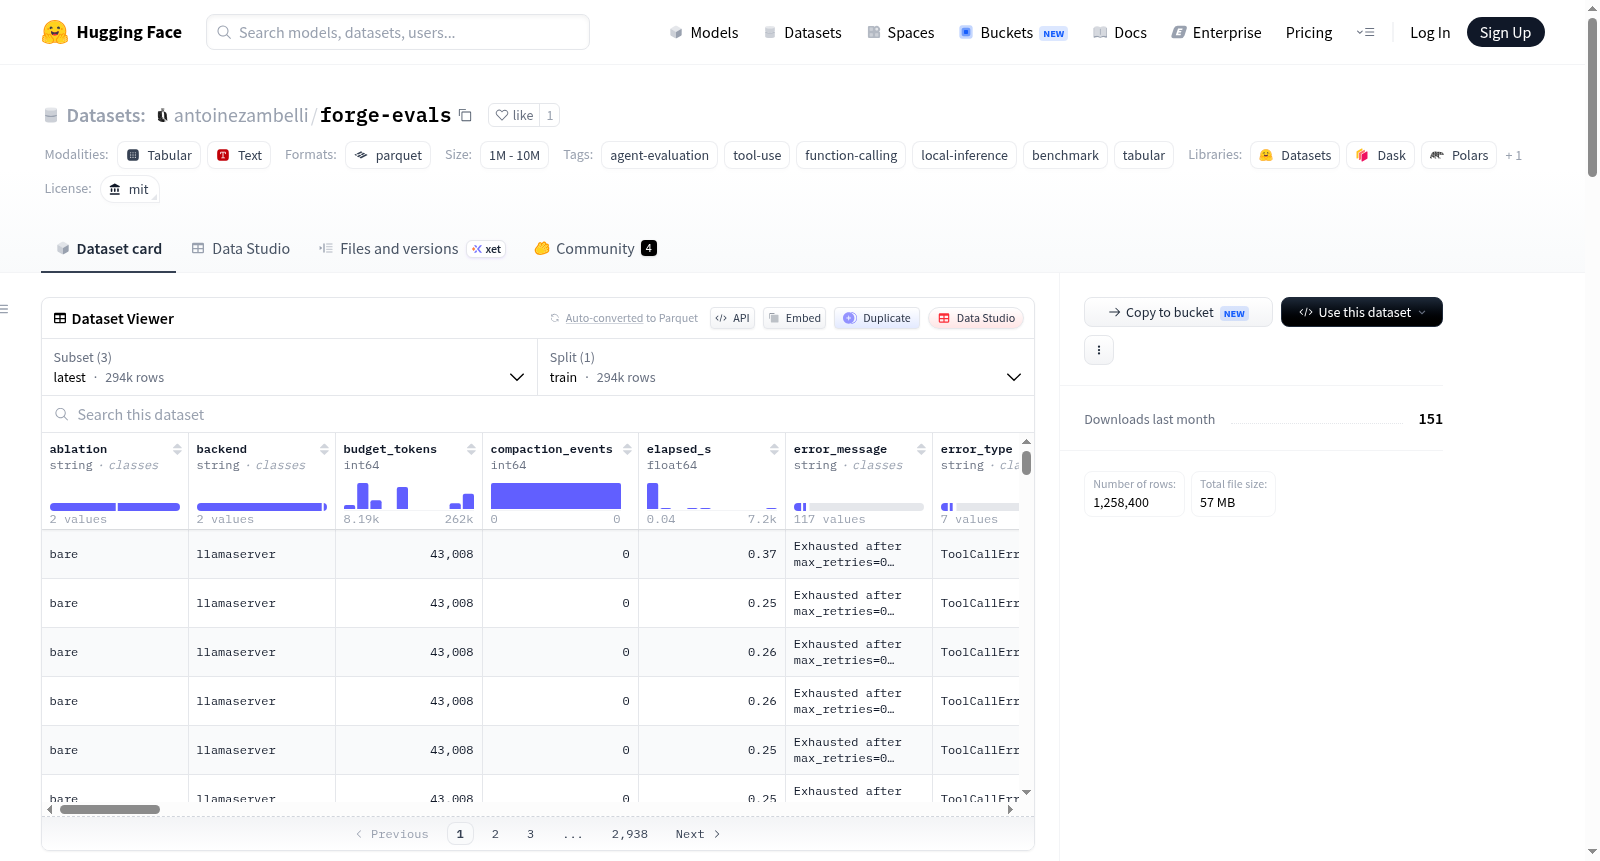Click the Next page button
Viewport: 1600px width, 861px height.
pos(698,834)
